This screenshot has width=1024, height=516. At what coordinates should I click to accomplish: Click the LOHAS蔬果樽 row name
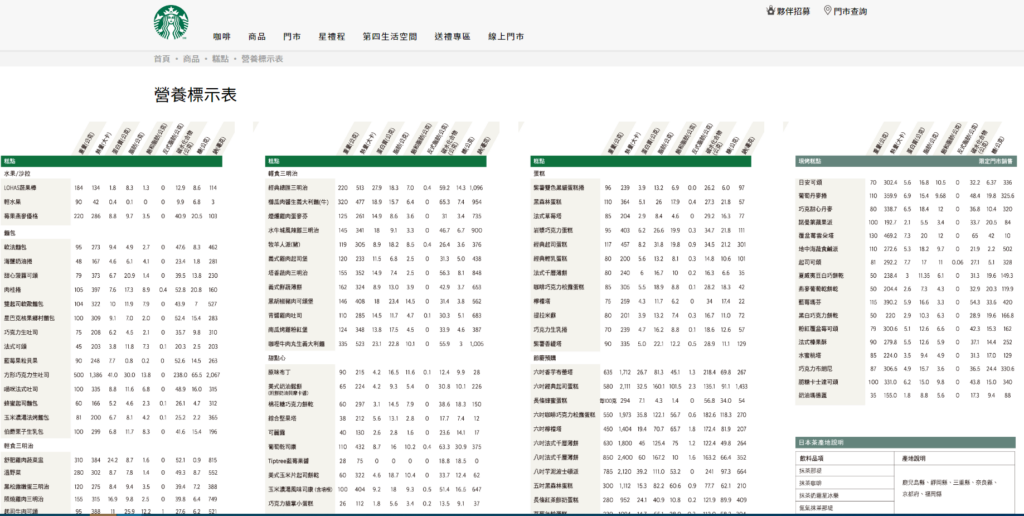click(22, 187)
